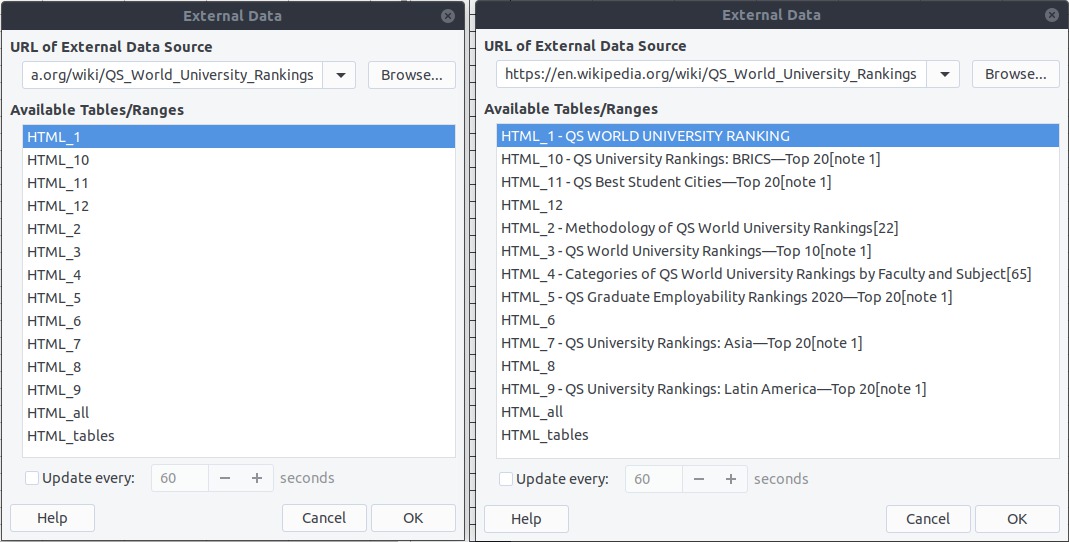Click Browse... in the right dialog

tap(1016, 74)
